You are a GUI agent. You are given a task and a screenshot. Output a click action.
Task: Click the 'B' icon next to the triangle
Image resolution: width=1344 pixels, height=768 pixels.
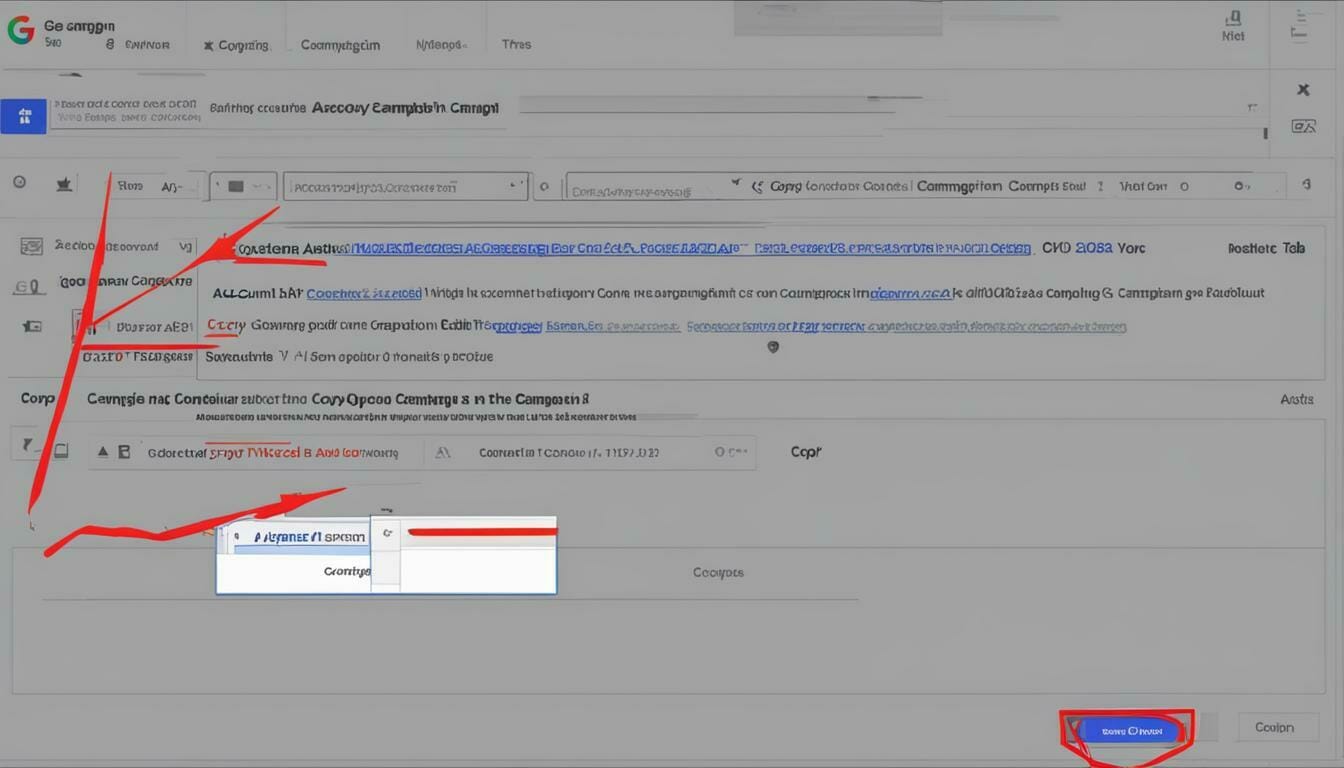[124, 452]
